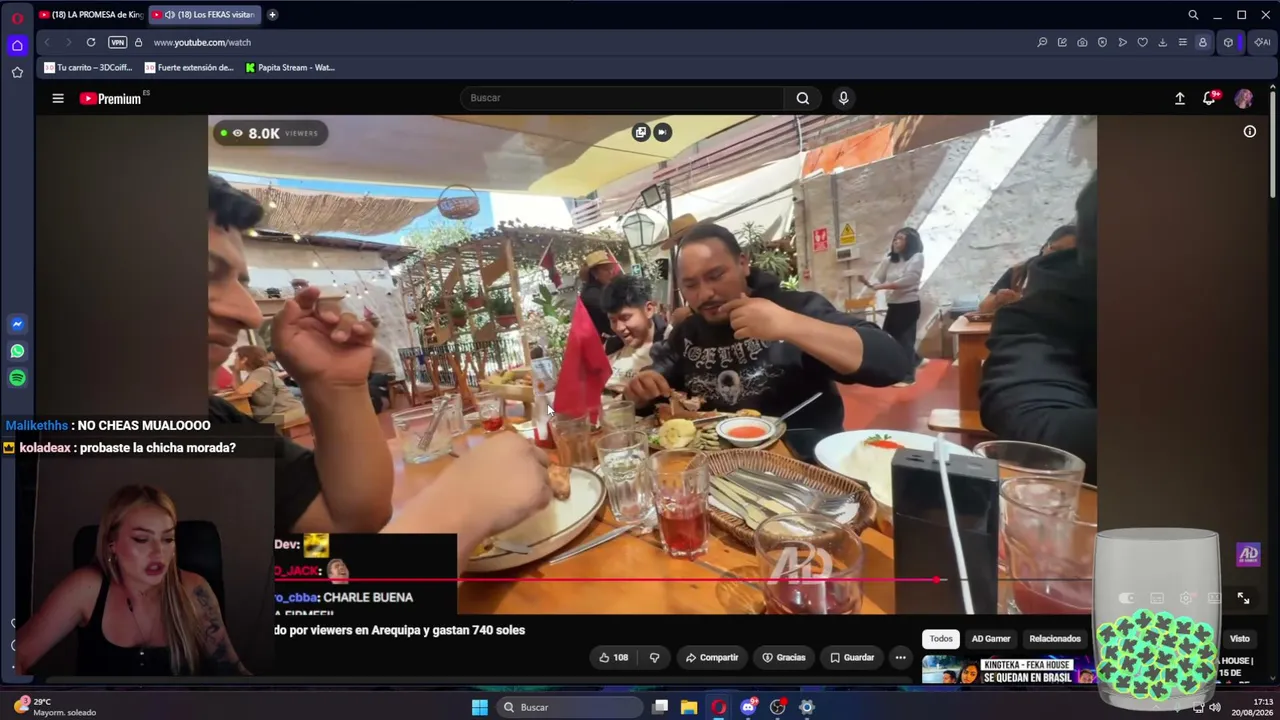Screen dimensions: 1280x720
Task: Select the Visto filter chip
Action: (x=1240, y=638)
